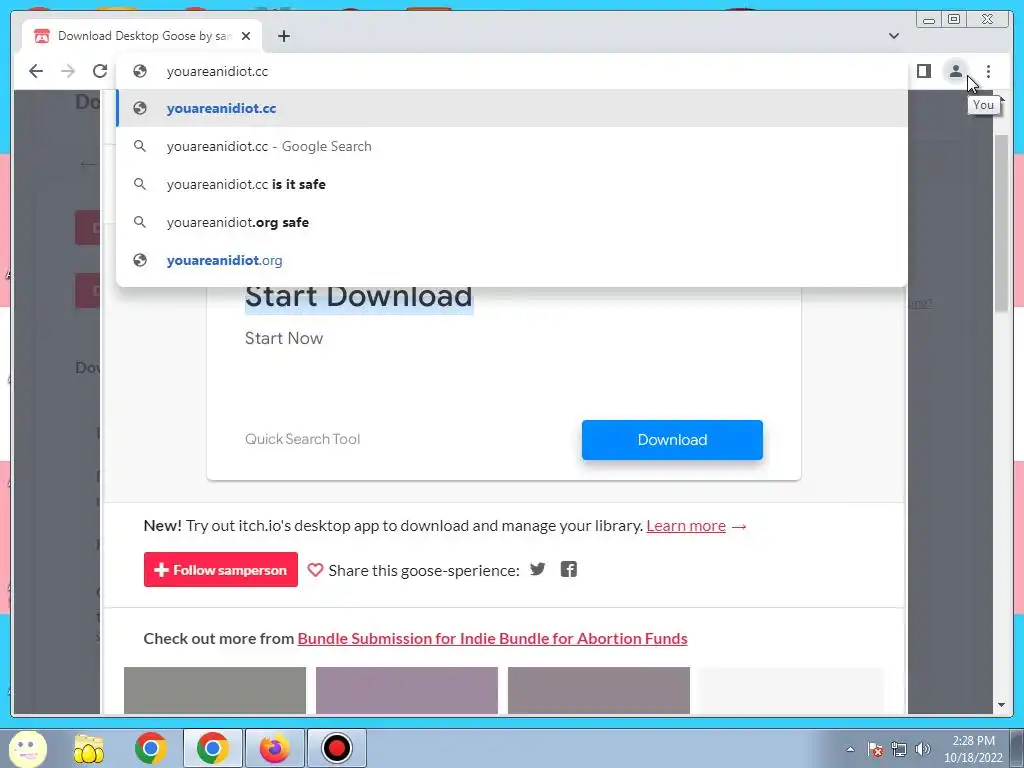Open the third mauve game thumbnail
This screenshot has width=1024, height=768.
599,690
